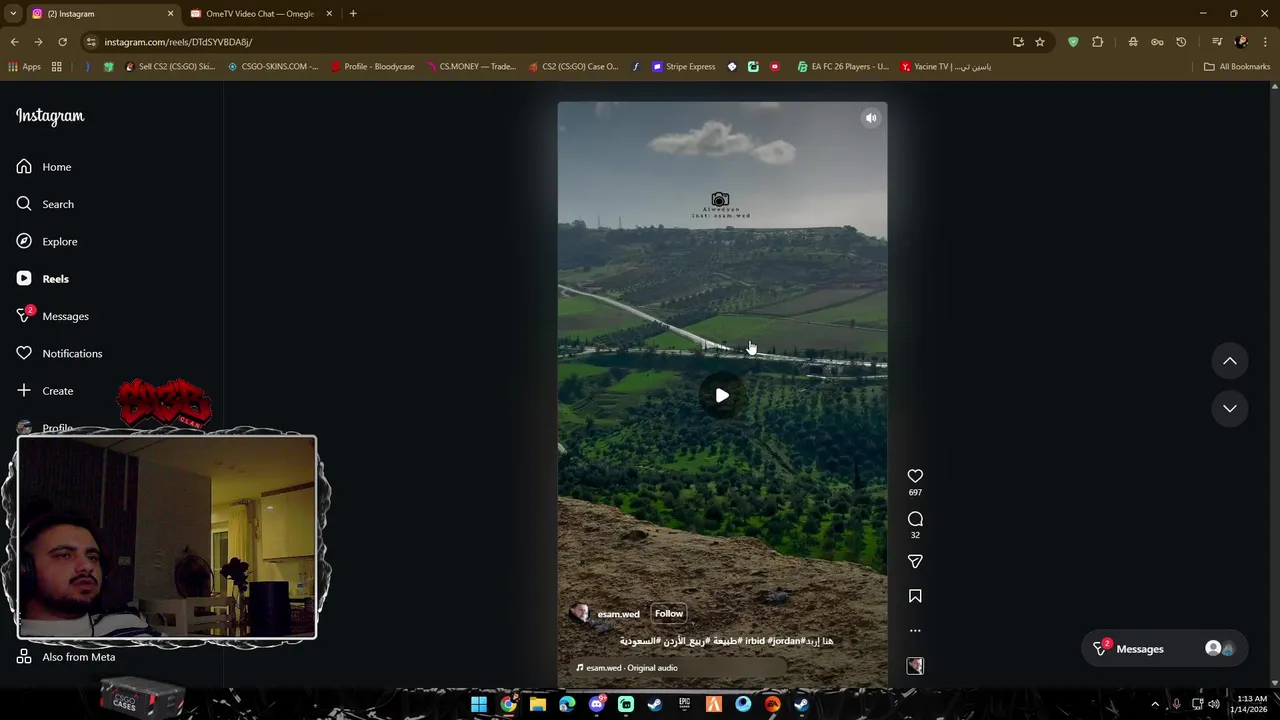The width and height of the screenshot is (1280, 720).
Task: Go to the Explore page
Action: pos(47,241)
